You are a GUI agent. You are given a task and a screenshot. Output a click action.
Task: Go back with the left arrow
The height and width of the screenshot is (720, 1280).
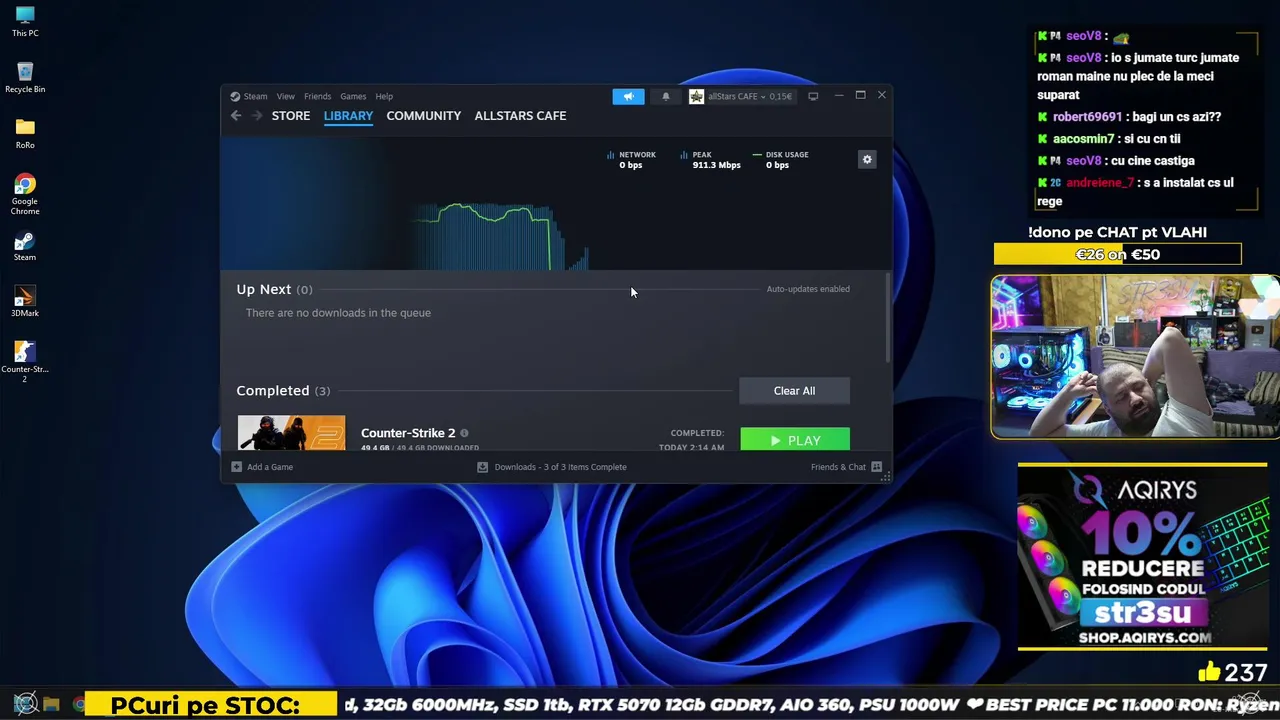tap(236, 116)
